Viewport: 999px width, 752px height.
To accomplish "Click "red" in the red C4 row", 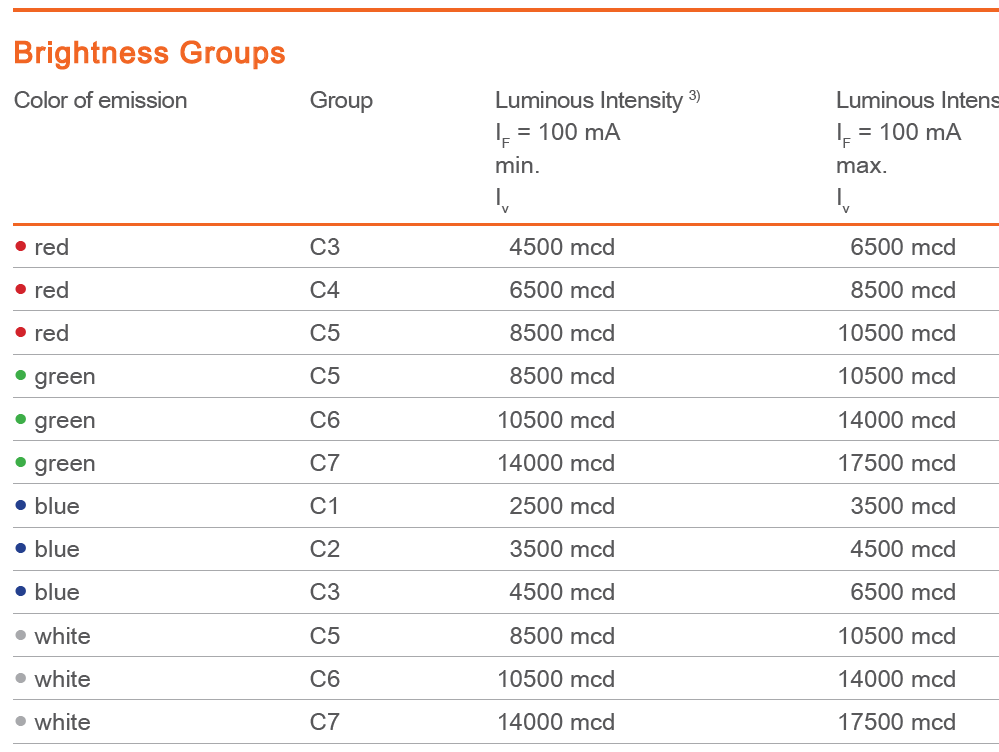I will [x=52, y=290].
